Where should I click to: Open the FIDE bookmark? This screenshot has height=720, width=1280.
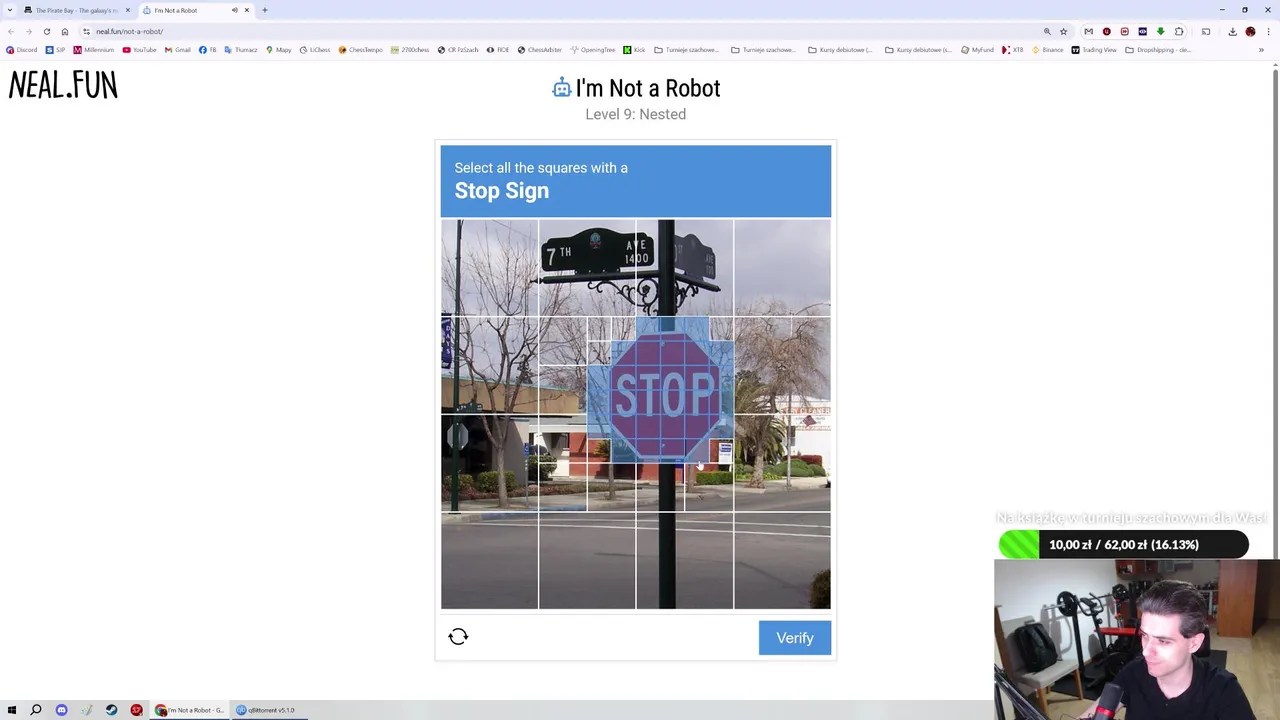498,50
